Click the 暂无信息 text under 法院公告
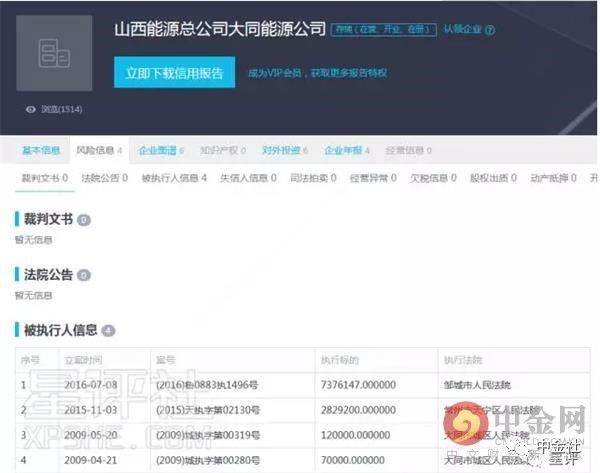 [33, 295]
